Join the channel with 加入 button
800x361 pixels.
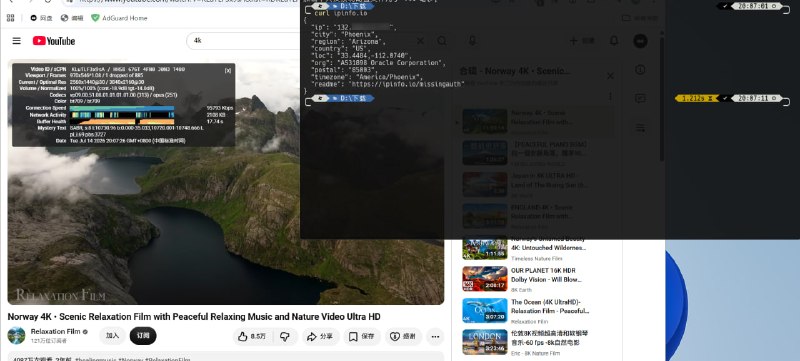112,336
